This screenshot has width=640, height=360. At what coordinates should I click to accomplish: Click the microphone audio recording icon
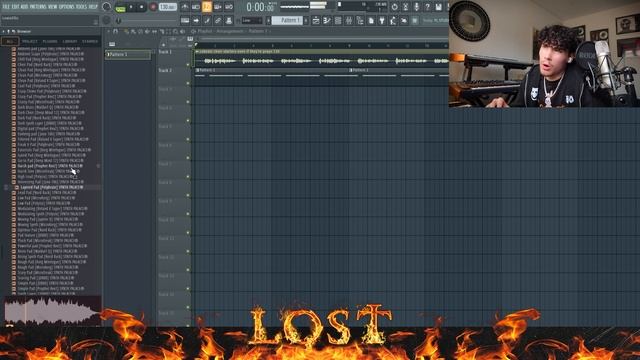pyautogui.click(x=416, y=7)
